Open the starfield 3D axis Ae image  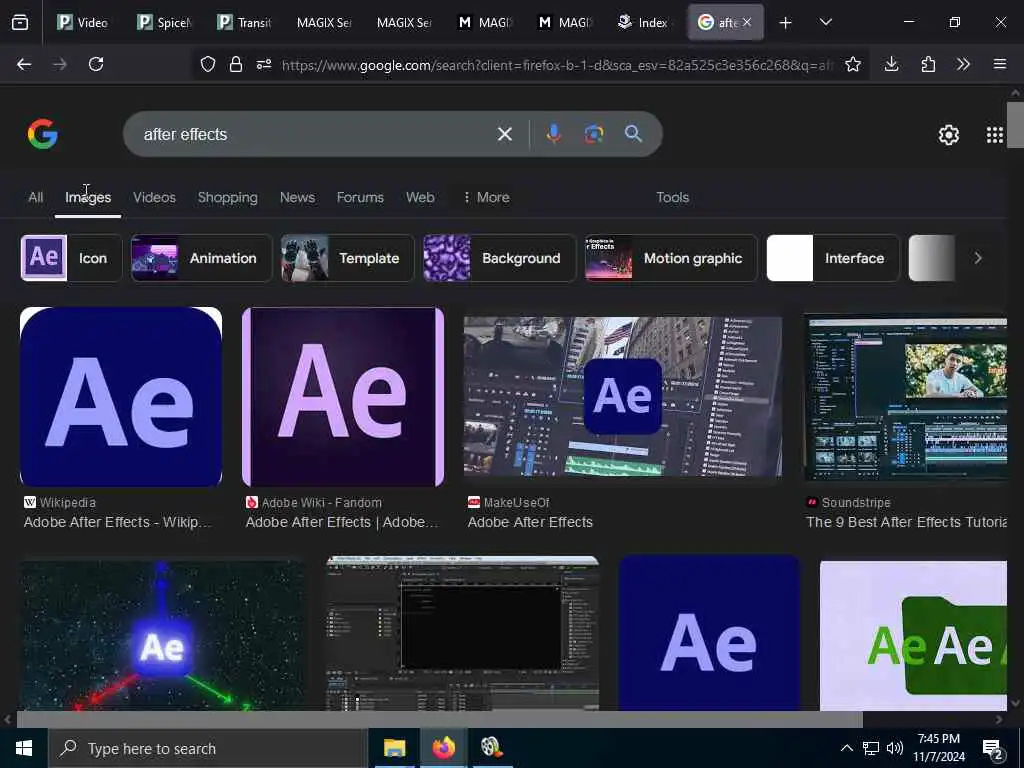162,635
